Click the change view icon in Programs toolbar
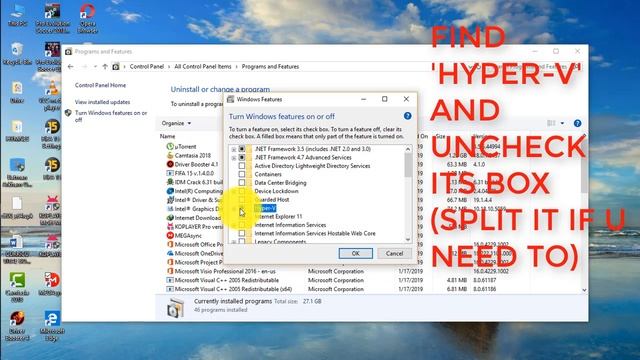Image resolution: width=640 pixels, height=360 pixels. pyautogui.click(x=551, y=123)
